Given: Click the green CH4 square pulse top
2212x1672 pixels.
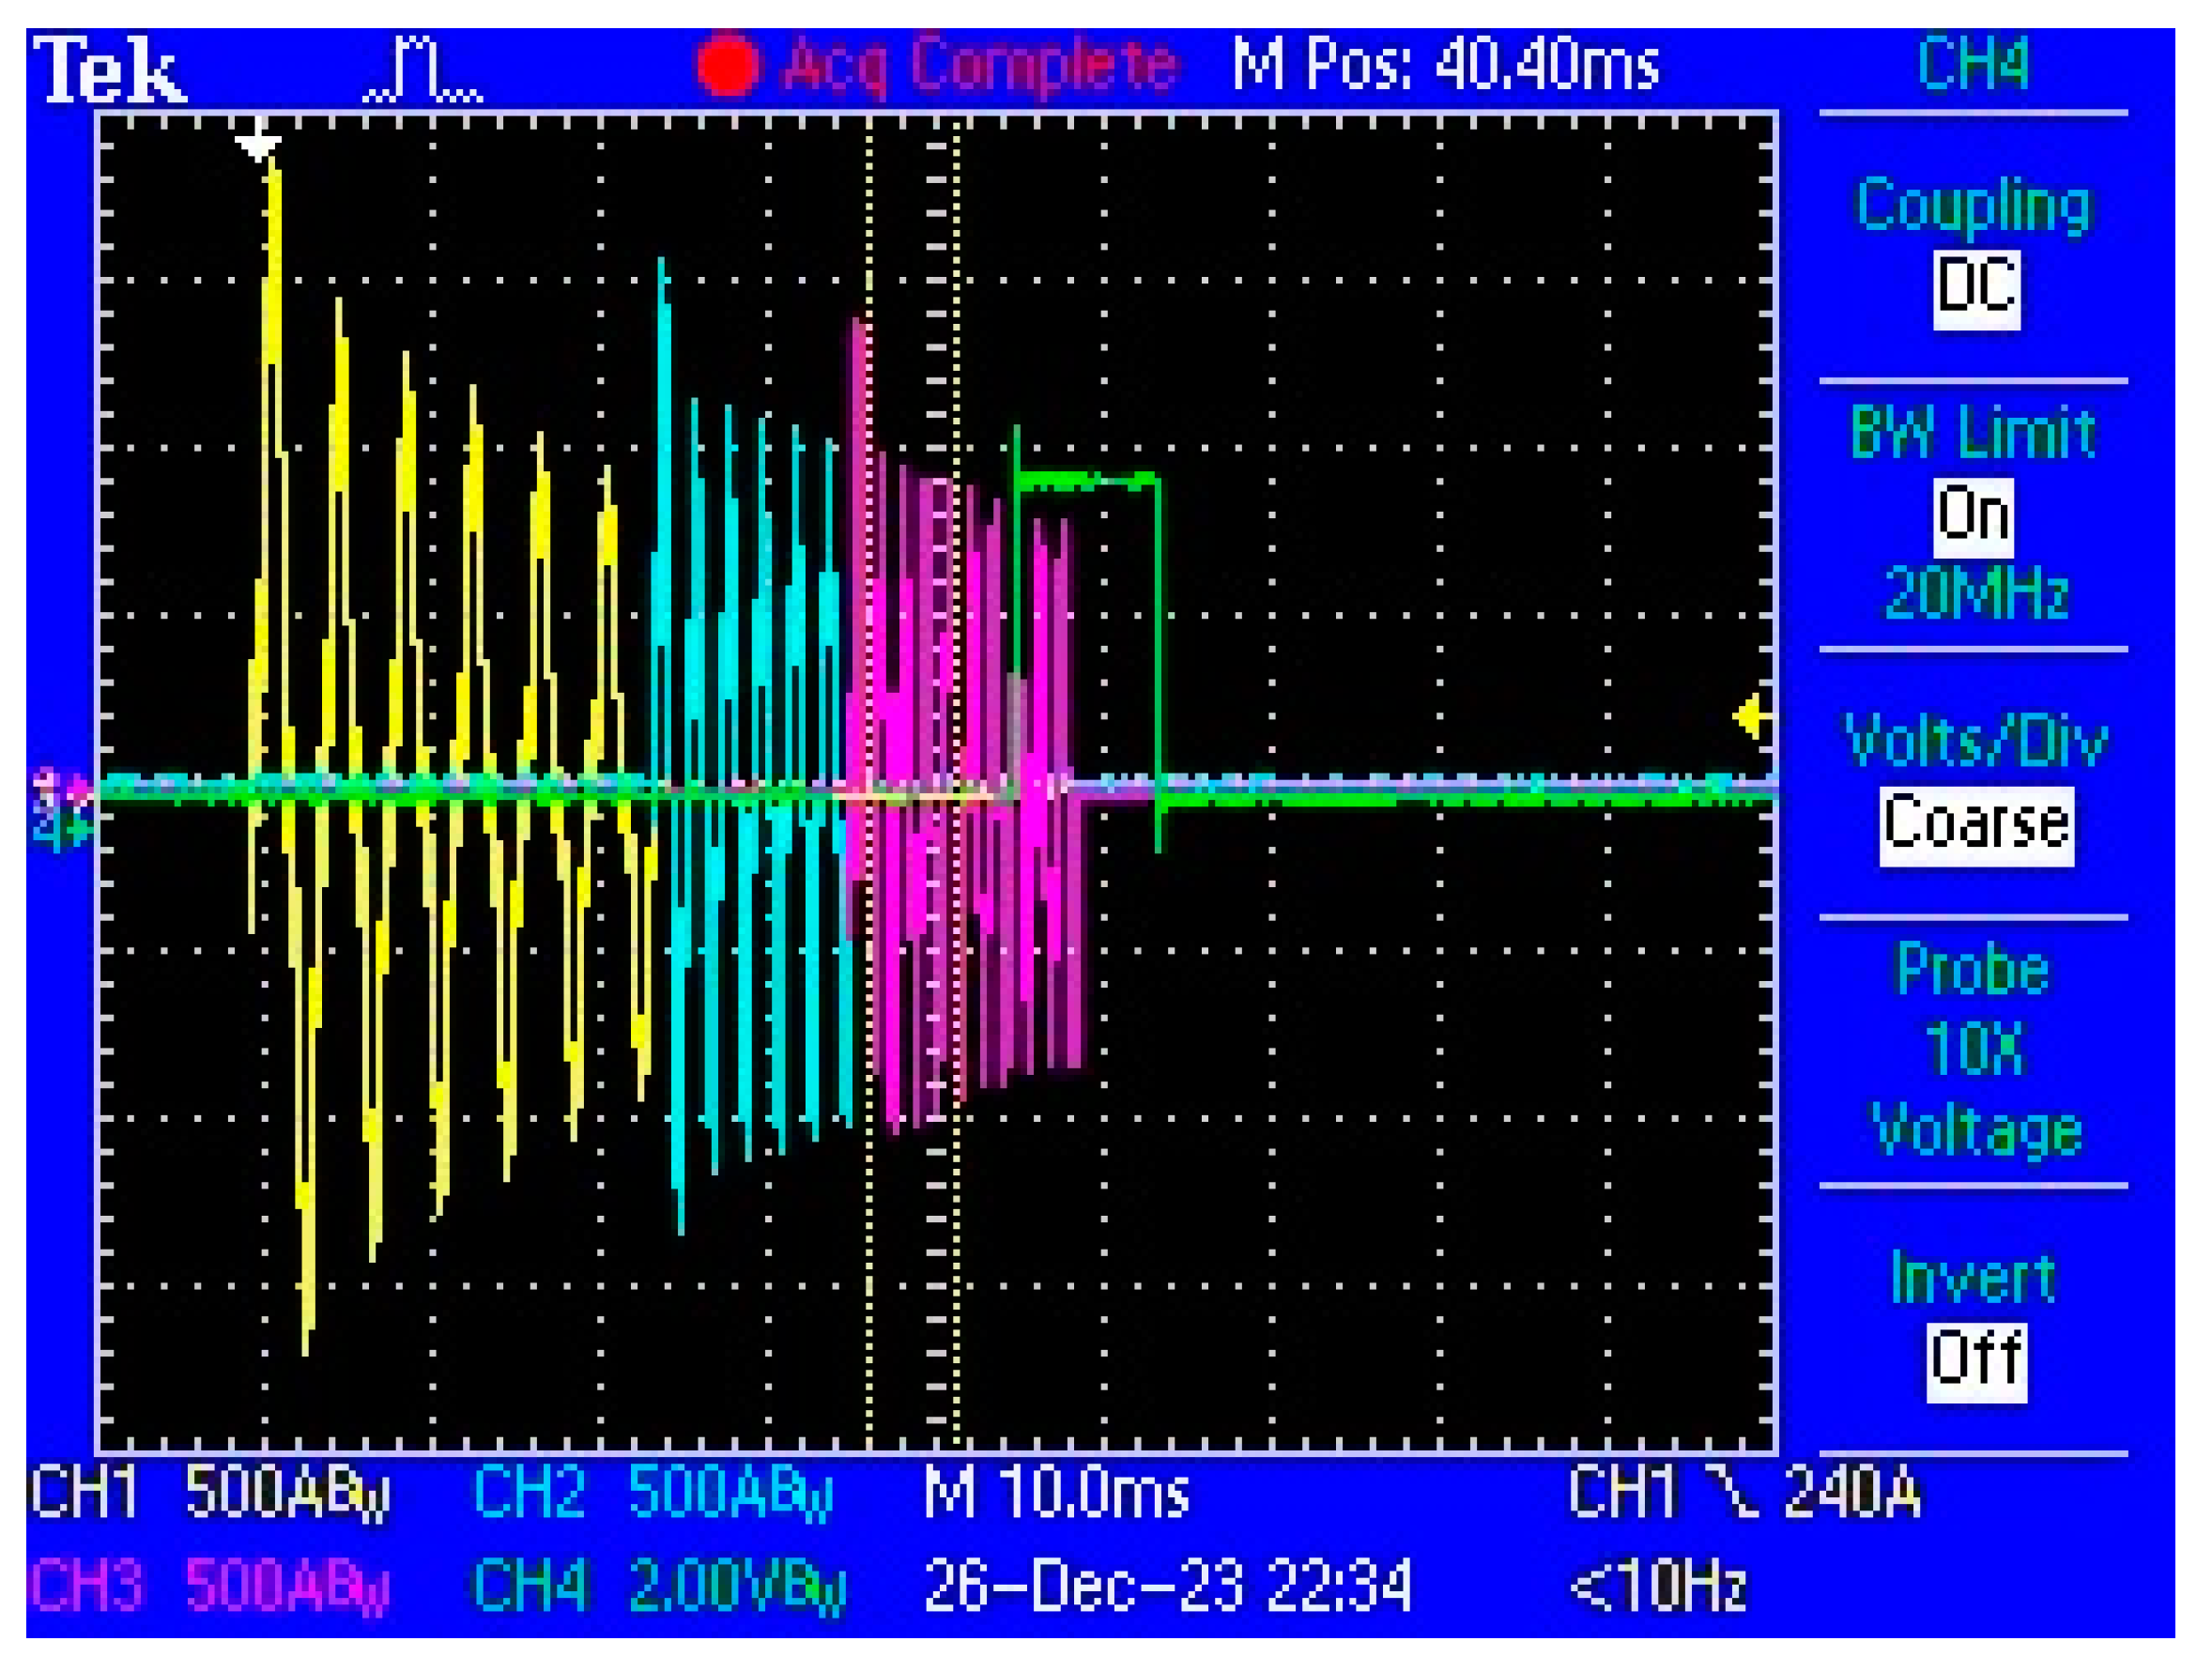Looking at the screenshot, I should pos(1087,482).
